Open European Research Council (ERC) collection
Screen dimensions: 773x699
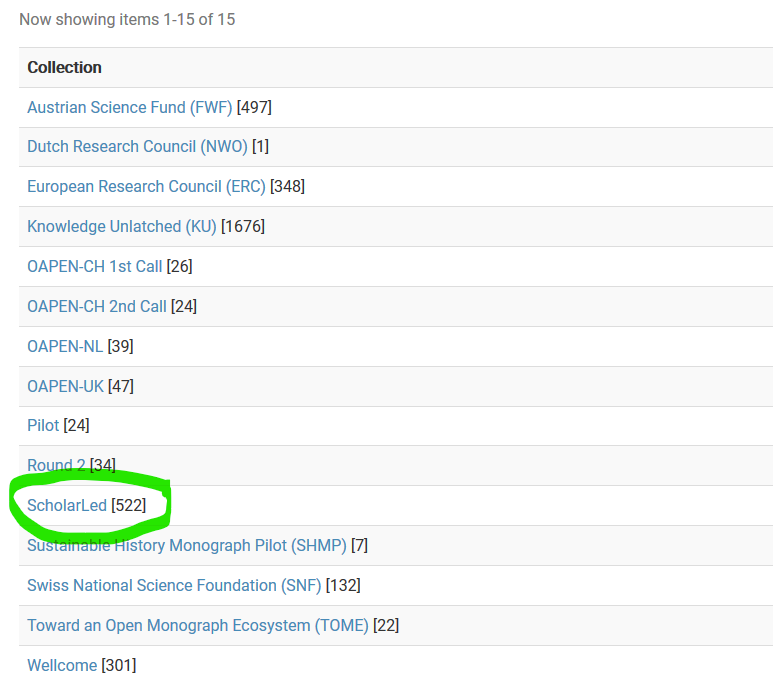[146, 186]
